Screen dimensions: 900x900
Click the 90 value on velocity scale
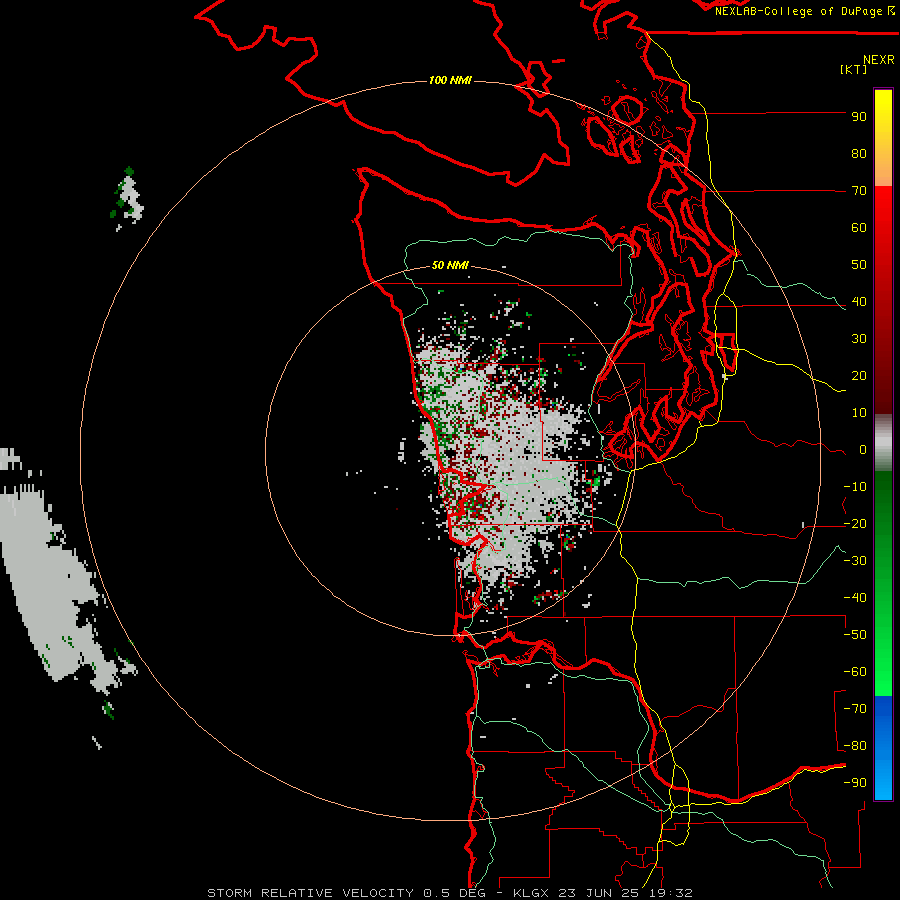point(859,117)
